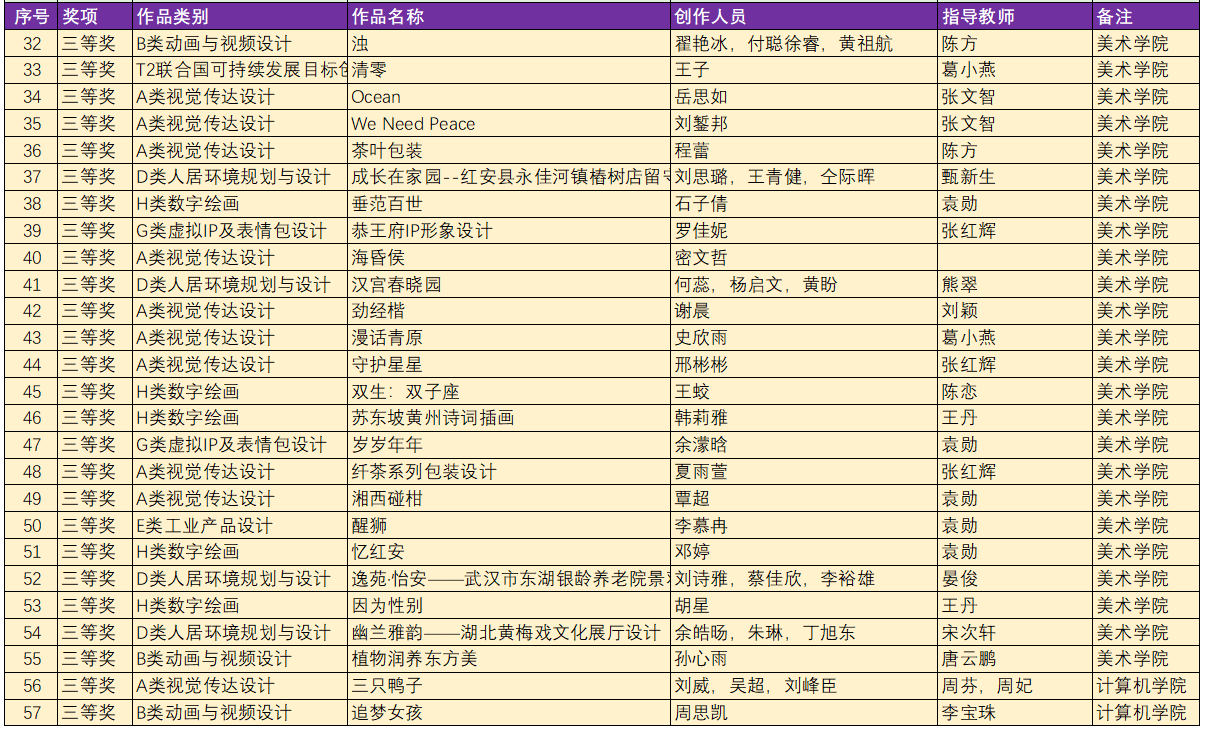Image resolution: width=1207 pixels, height=729 pixels.
Task: Select the cell containing "Ocean"
Action: pyautogui.click(x=509, y=97)
